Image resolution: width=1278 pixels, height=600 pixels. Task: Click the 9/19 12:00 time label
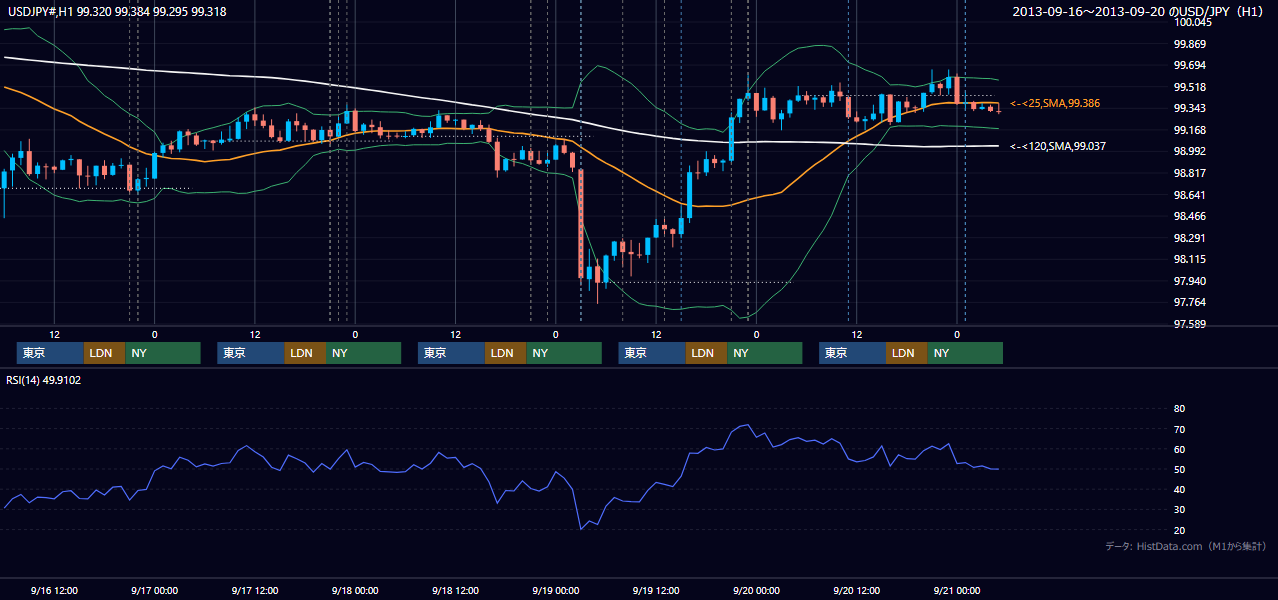(x=656, y=590)
